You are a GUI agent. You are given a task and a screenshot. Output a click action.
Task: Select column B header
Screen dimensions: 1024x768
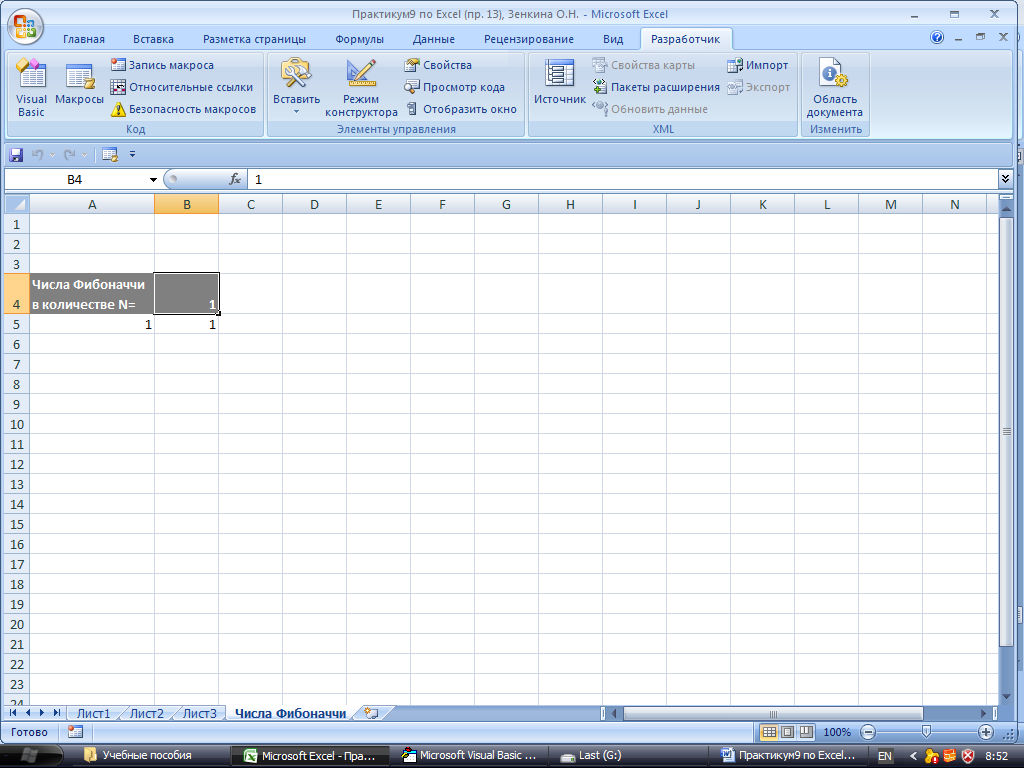187,204
